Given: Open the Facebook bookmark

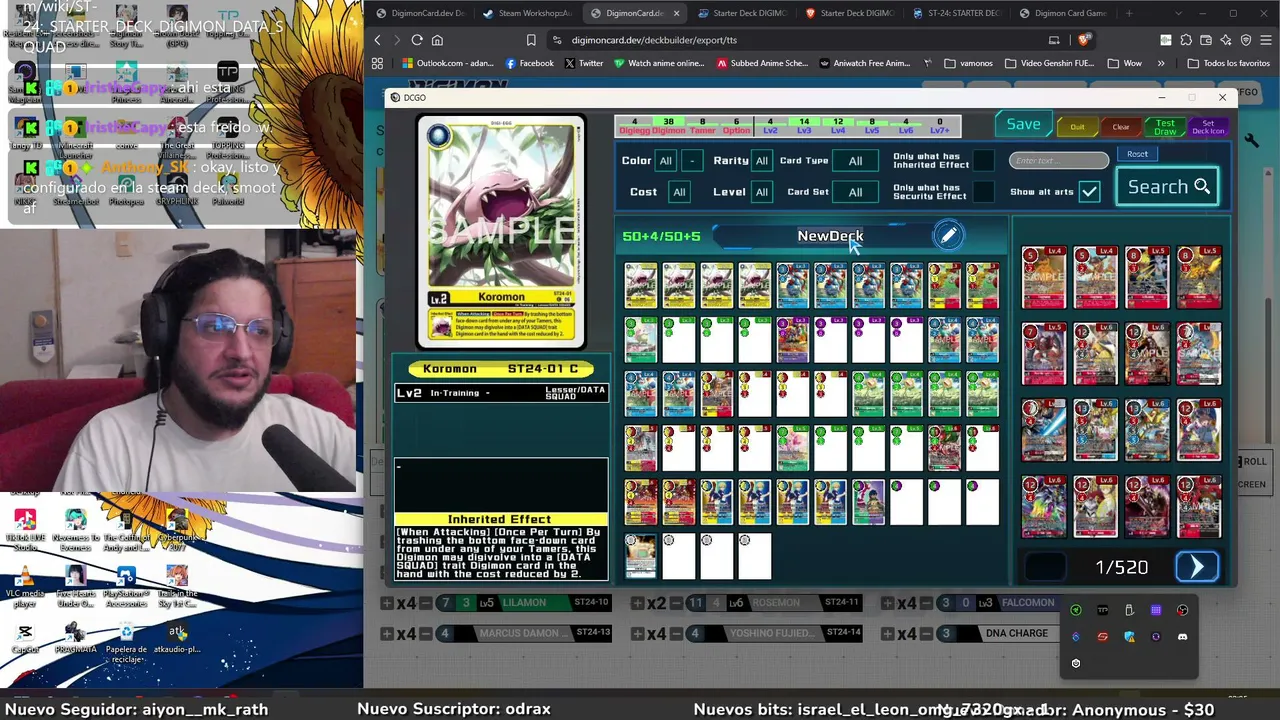Looking at the screenshot, I should tap(529, 63).
